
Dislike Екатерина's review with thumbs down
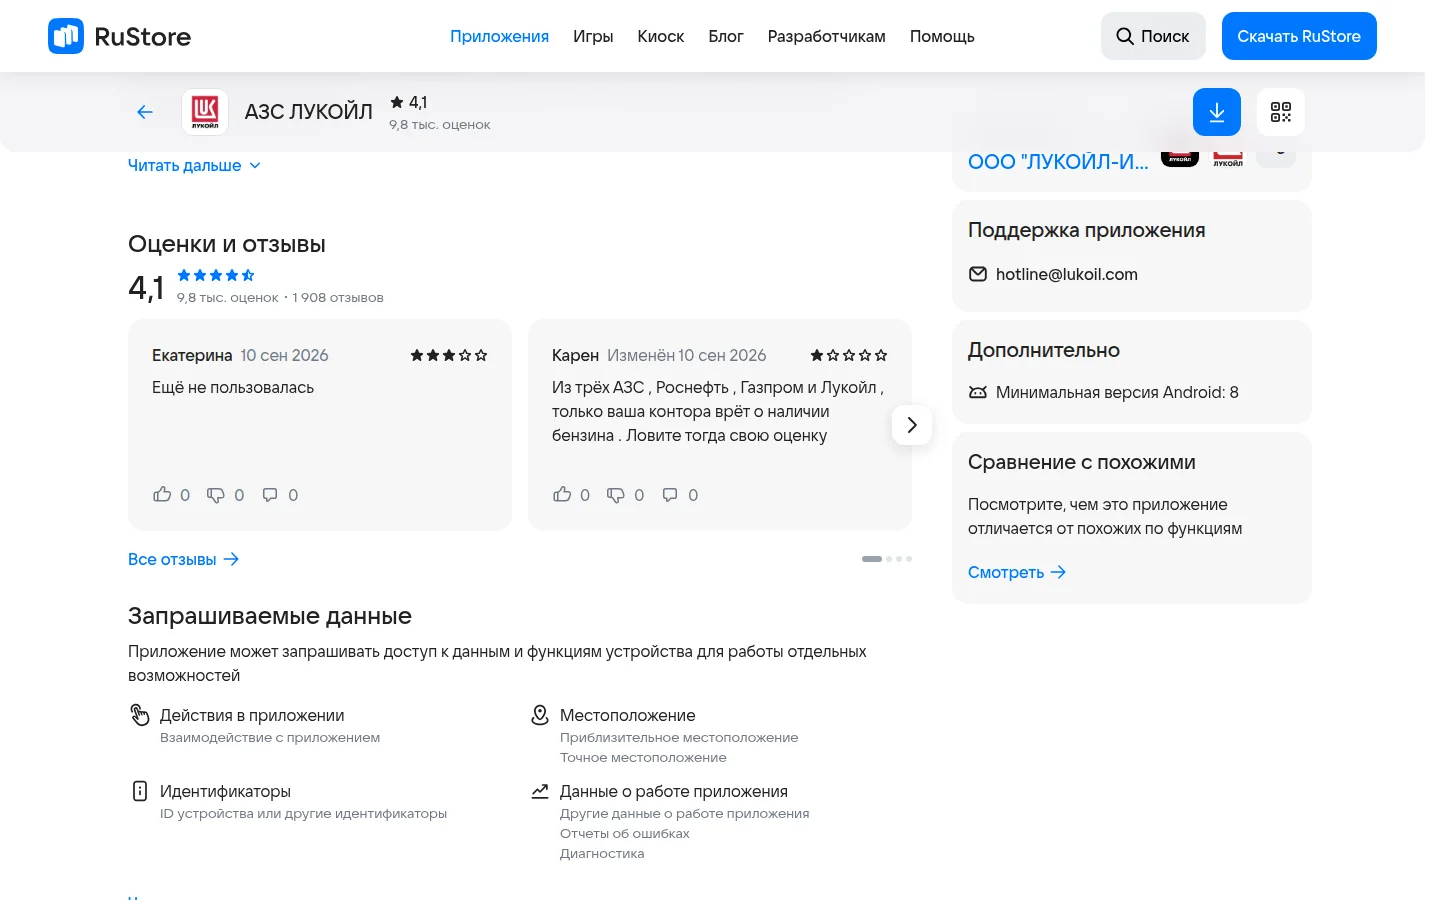pyautogui.click(x=216, y=495)
